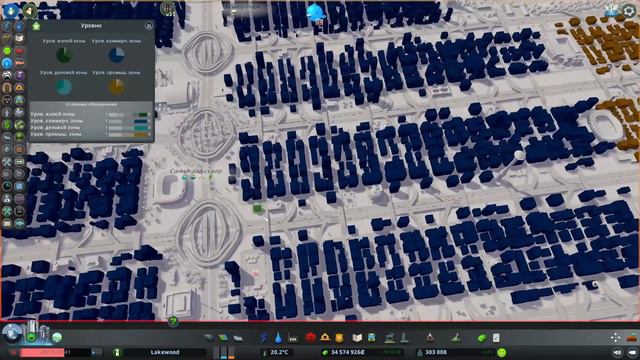Click orange industrial level legend gradient
This screenshot has width=640, height=360.
[128, 134]
